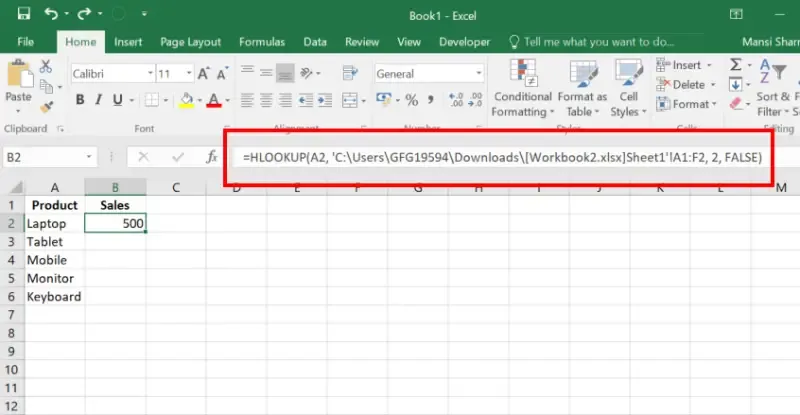
Task: Cut selection with the scissors icon
Action: tap(46, 66)
